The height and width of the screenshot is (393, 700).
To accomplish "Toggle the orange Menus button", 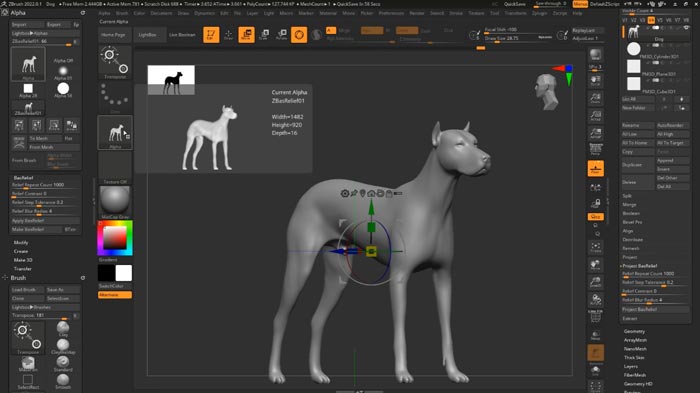I will [580, 4].
